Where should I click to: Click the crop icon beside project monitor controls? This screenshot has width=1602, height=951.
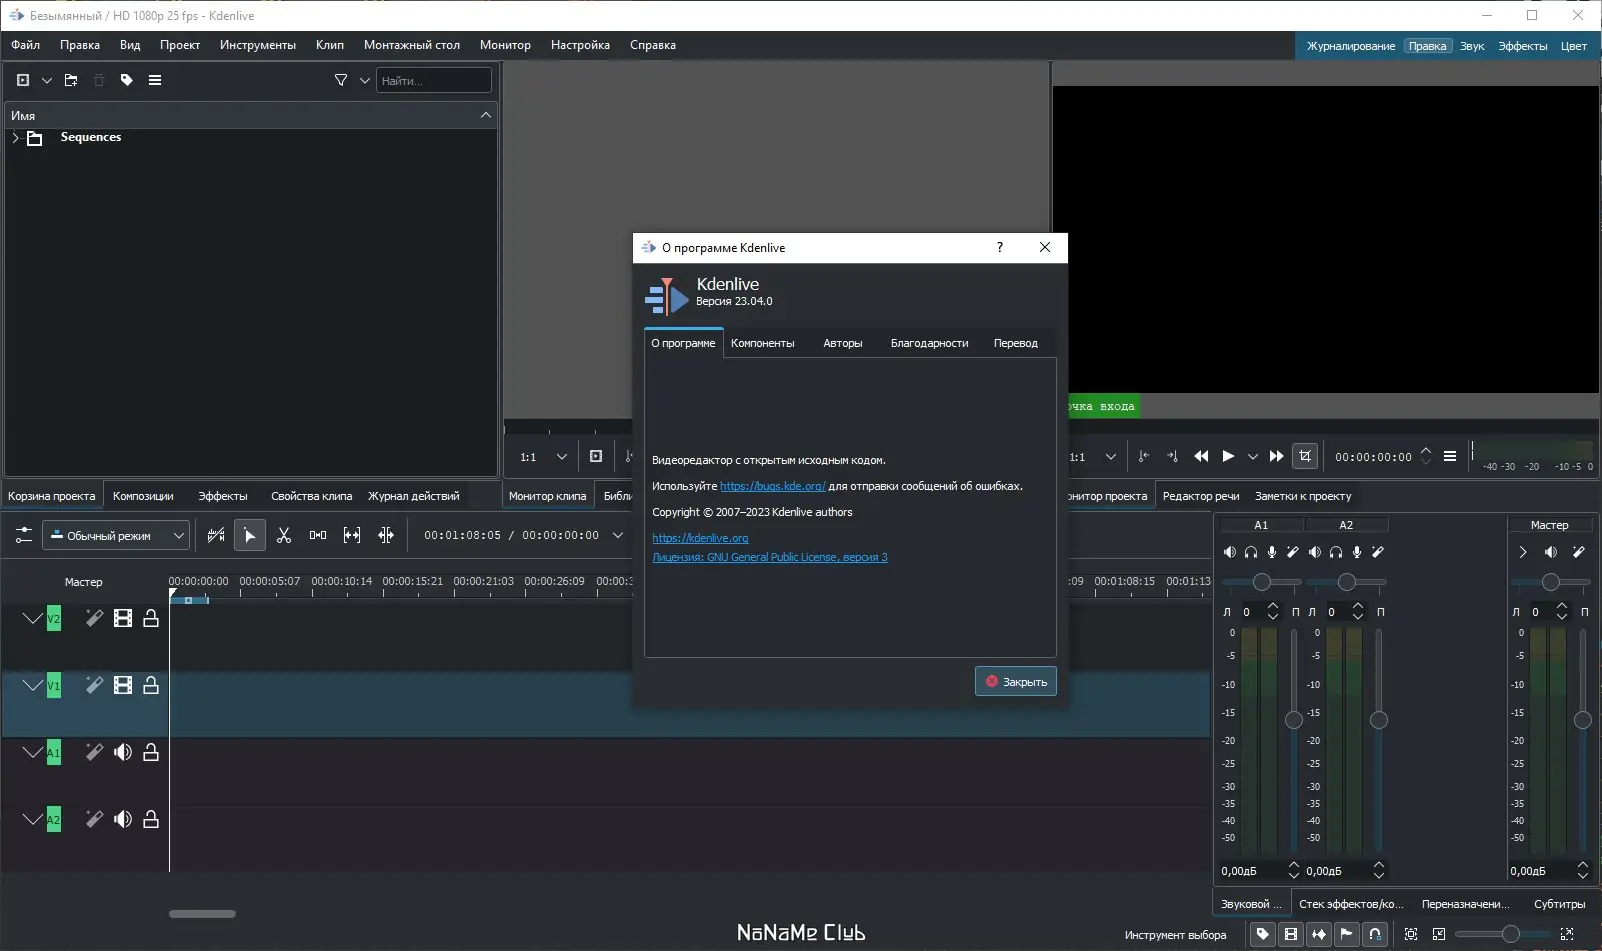(x=1305, y=456)
